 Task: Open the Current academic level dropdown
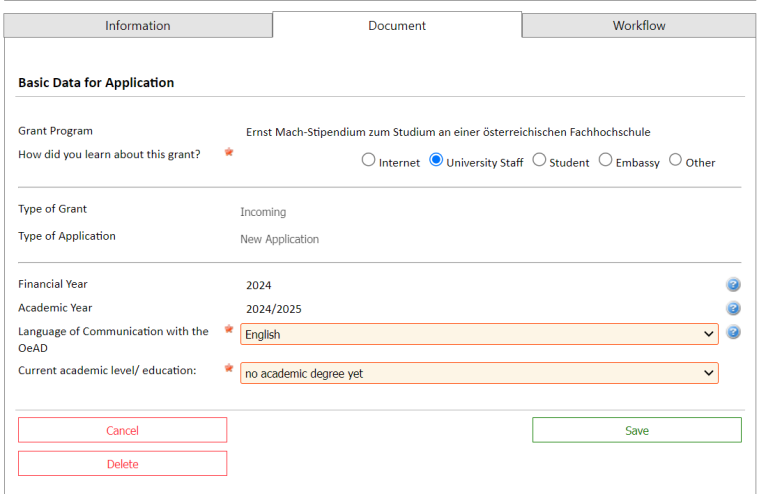click(479, 373)
